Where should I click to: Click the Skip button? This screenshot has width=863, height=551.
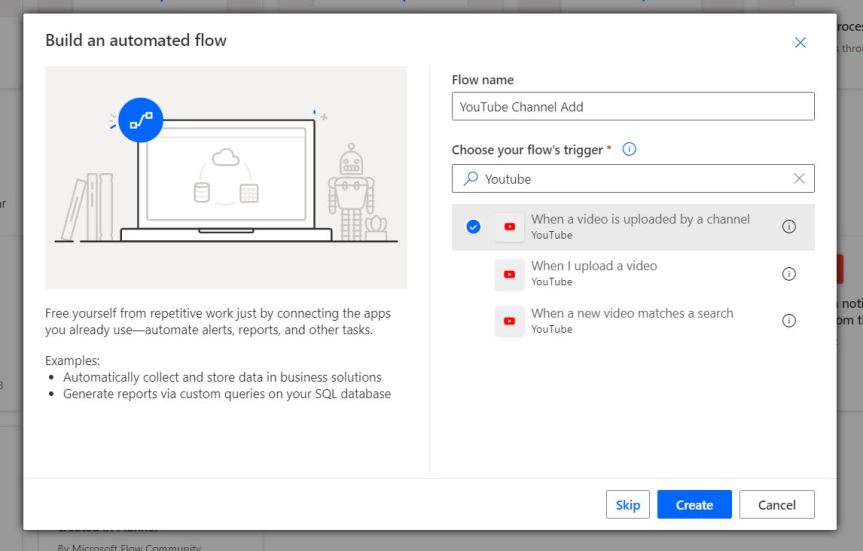[x=628, y=505]
